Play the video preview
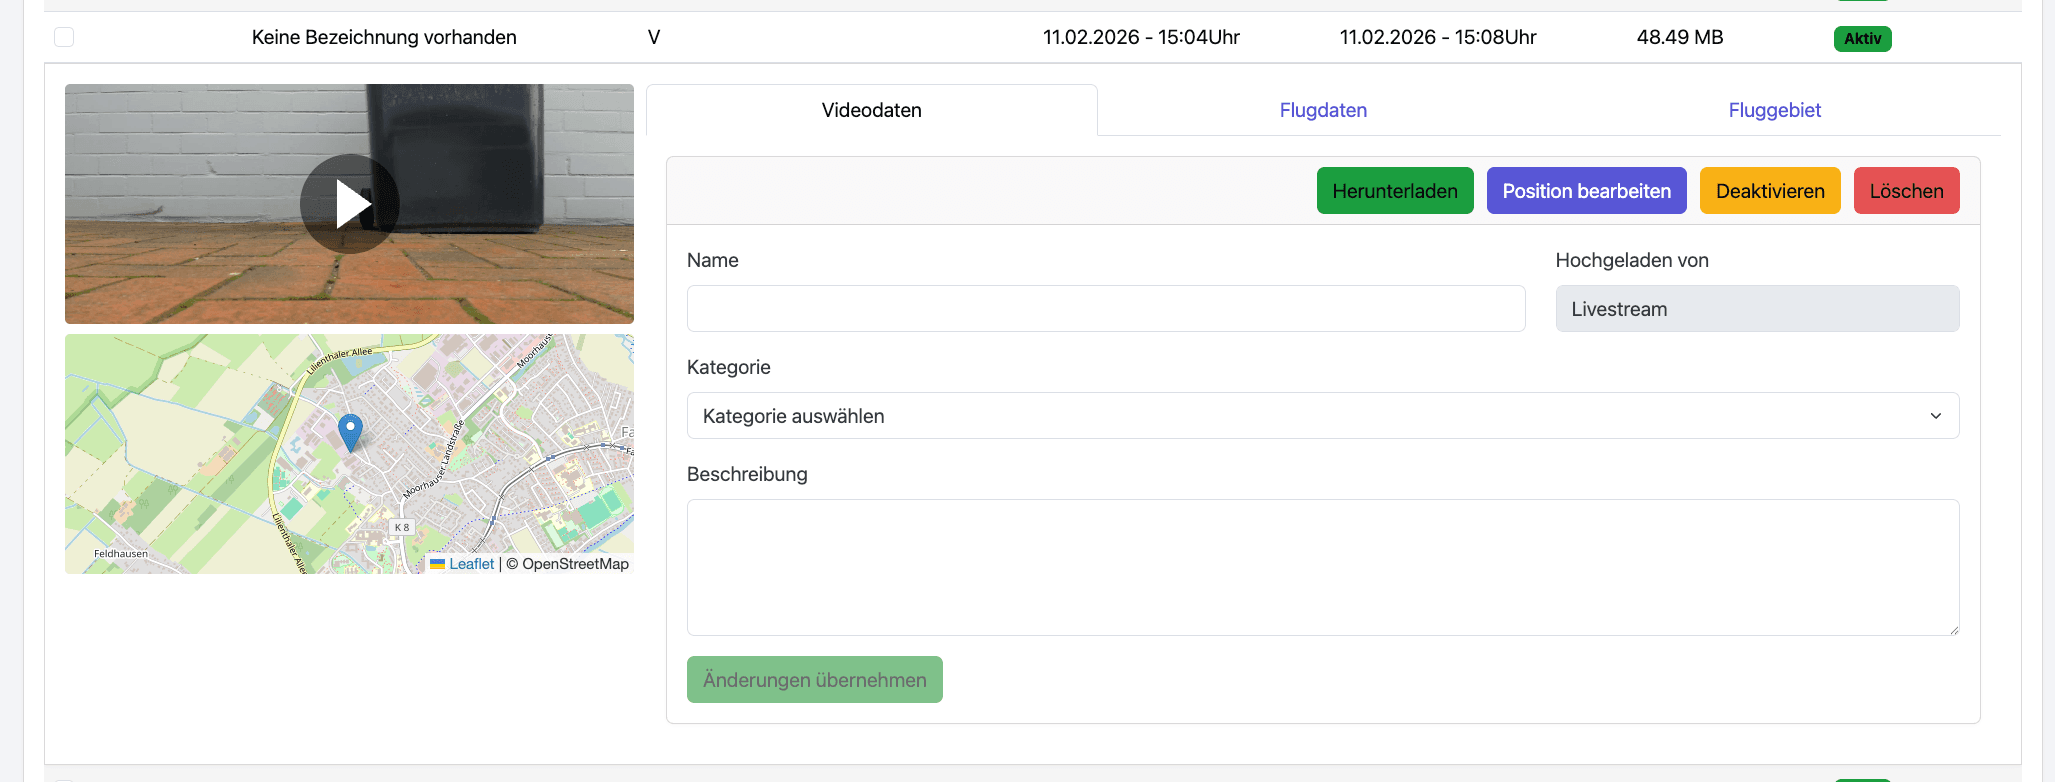Screen dimensions: 2055x782 click(349, 204)
